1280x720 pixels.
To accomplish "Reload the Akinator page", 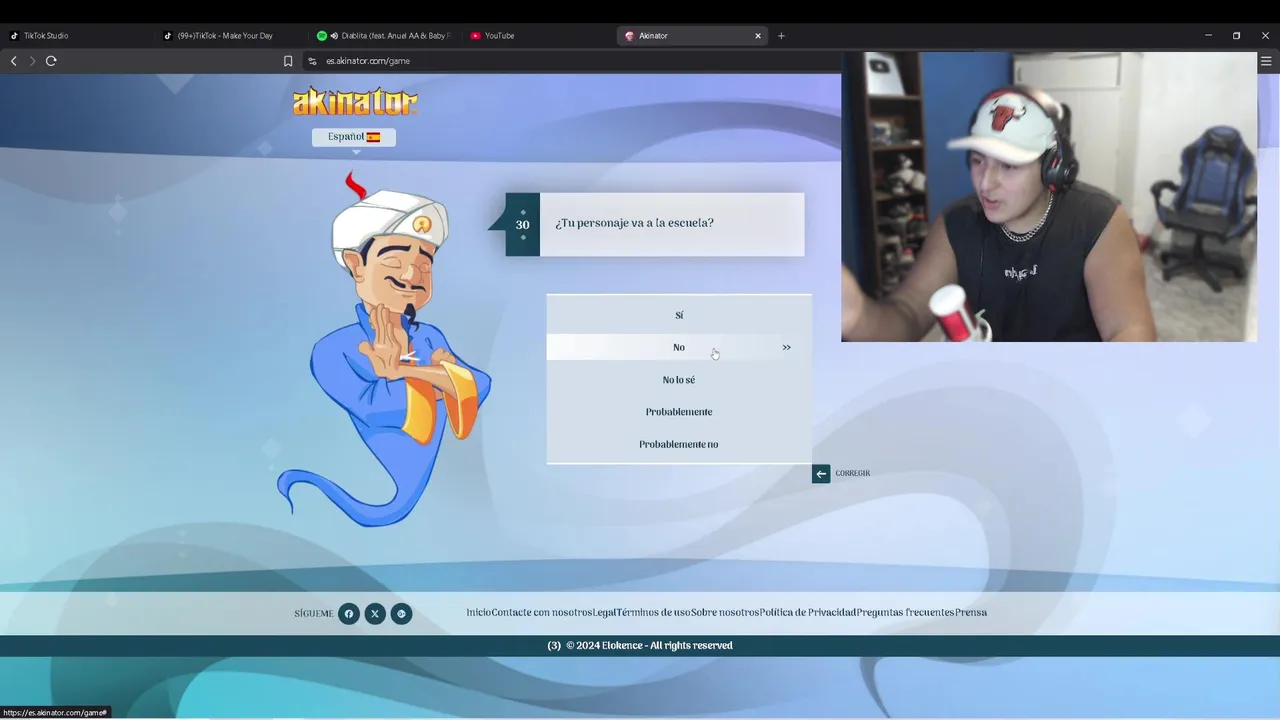I will click(51, 61).
